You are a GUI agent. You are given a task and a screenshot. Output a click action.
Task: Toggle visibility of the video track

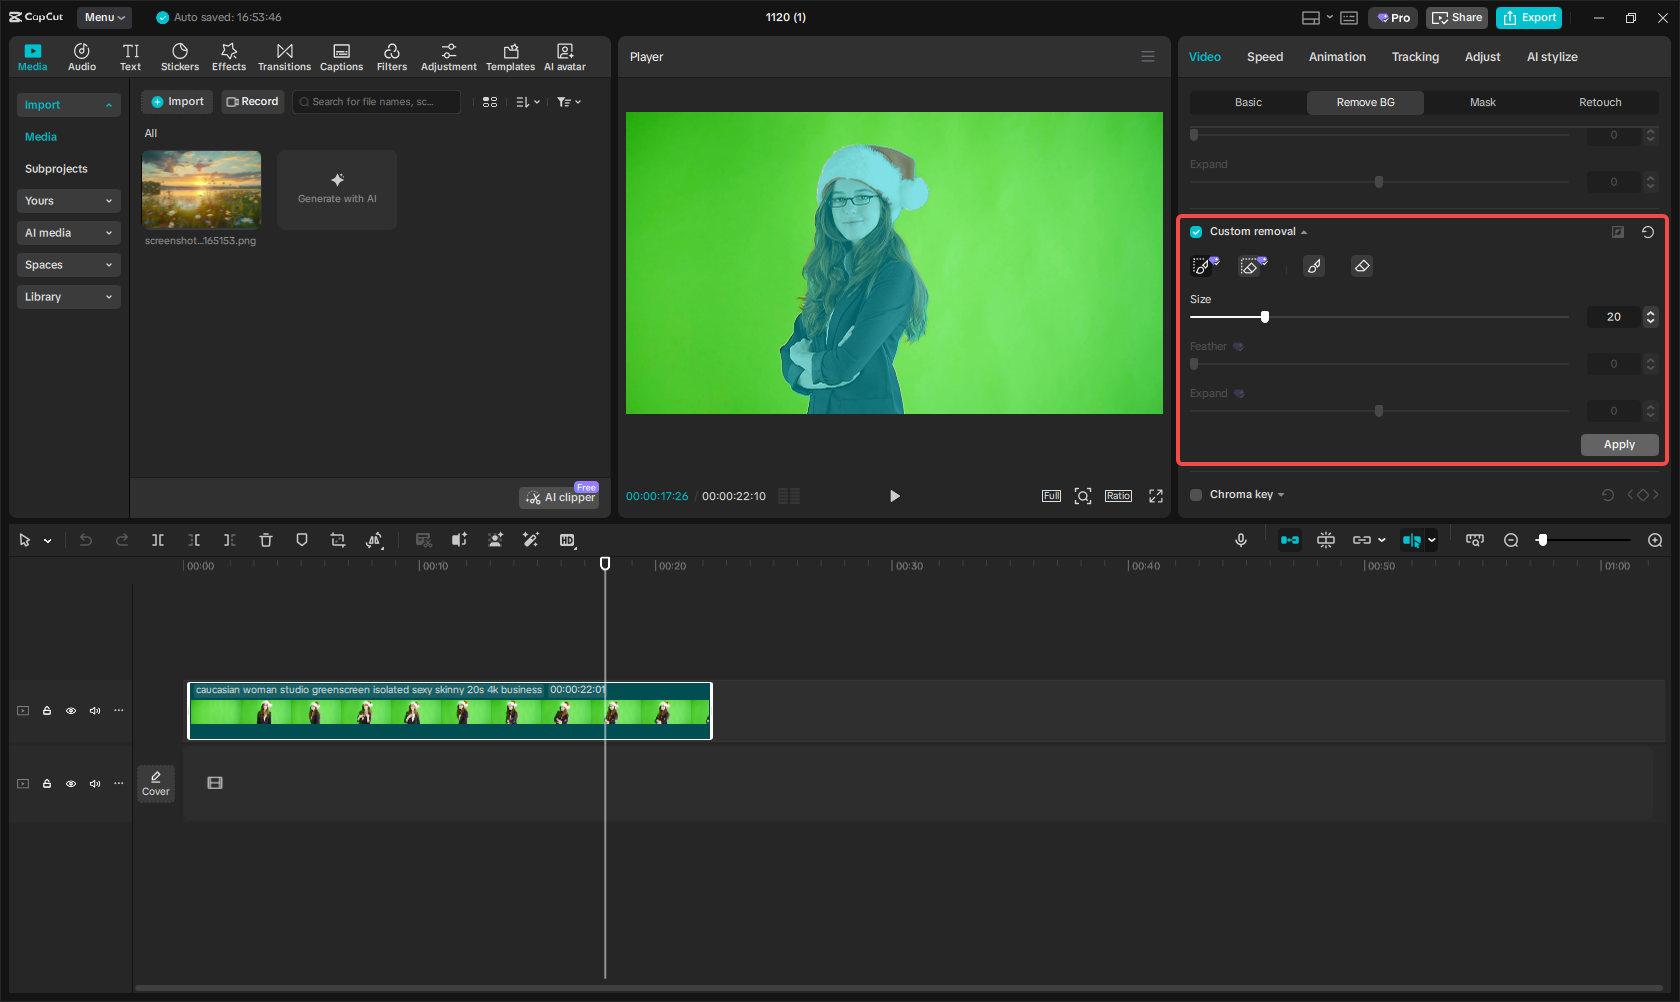pyautogui.click(x=70, y=710)
